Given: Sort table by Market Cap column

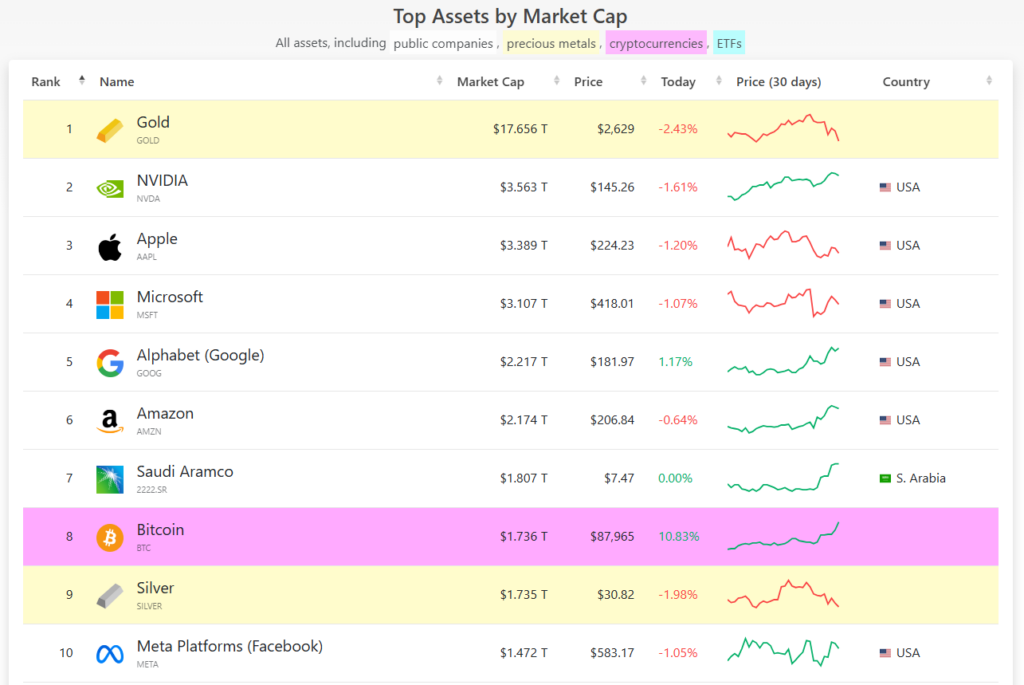Looking at the screenshot, I should pos(490,82).
